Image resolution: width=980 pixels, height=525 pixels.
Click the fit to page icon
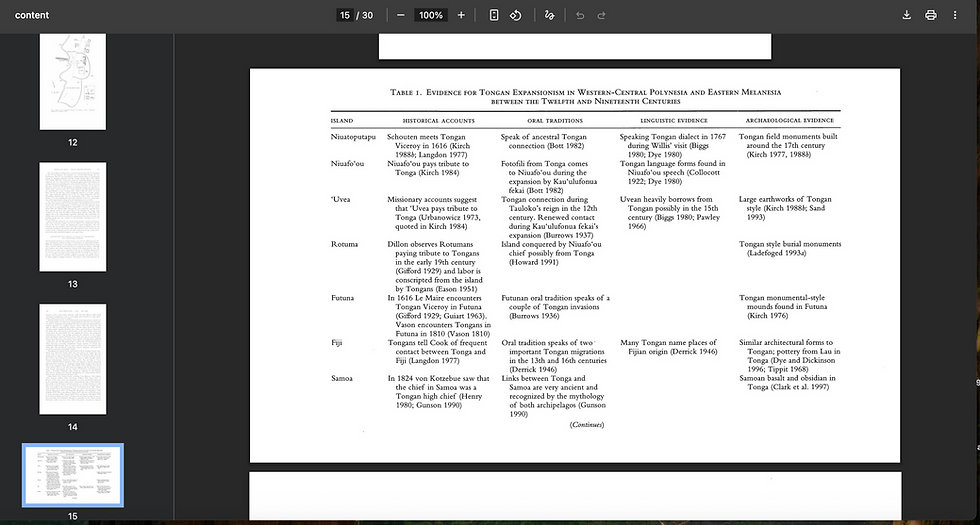pyautogui.click(x=494, y=15)
